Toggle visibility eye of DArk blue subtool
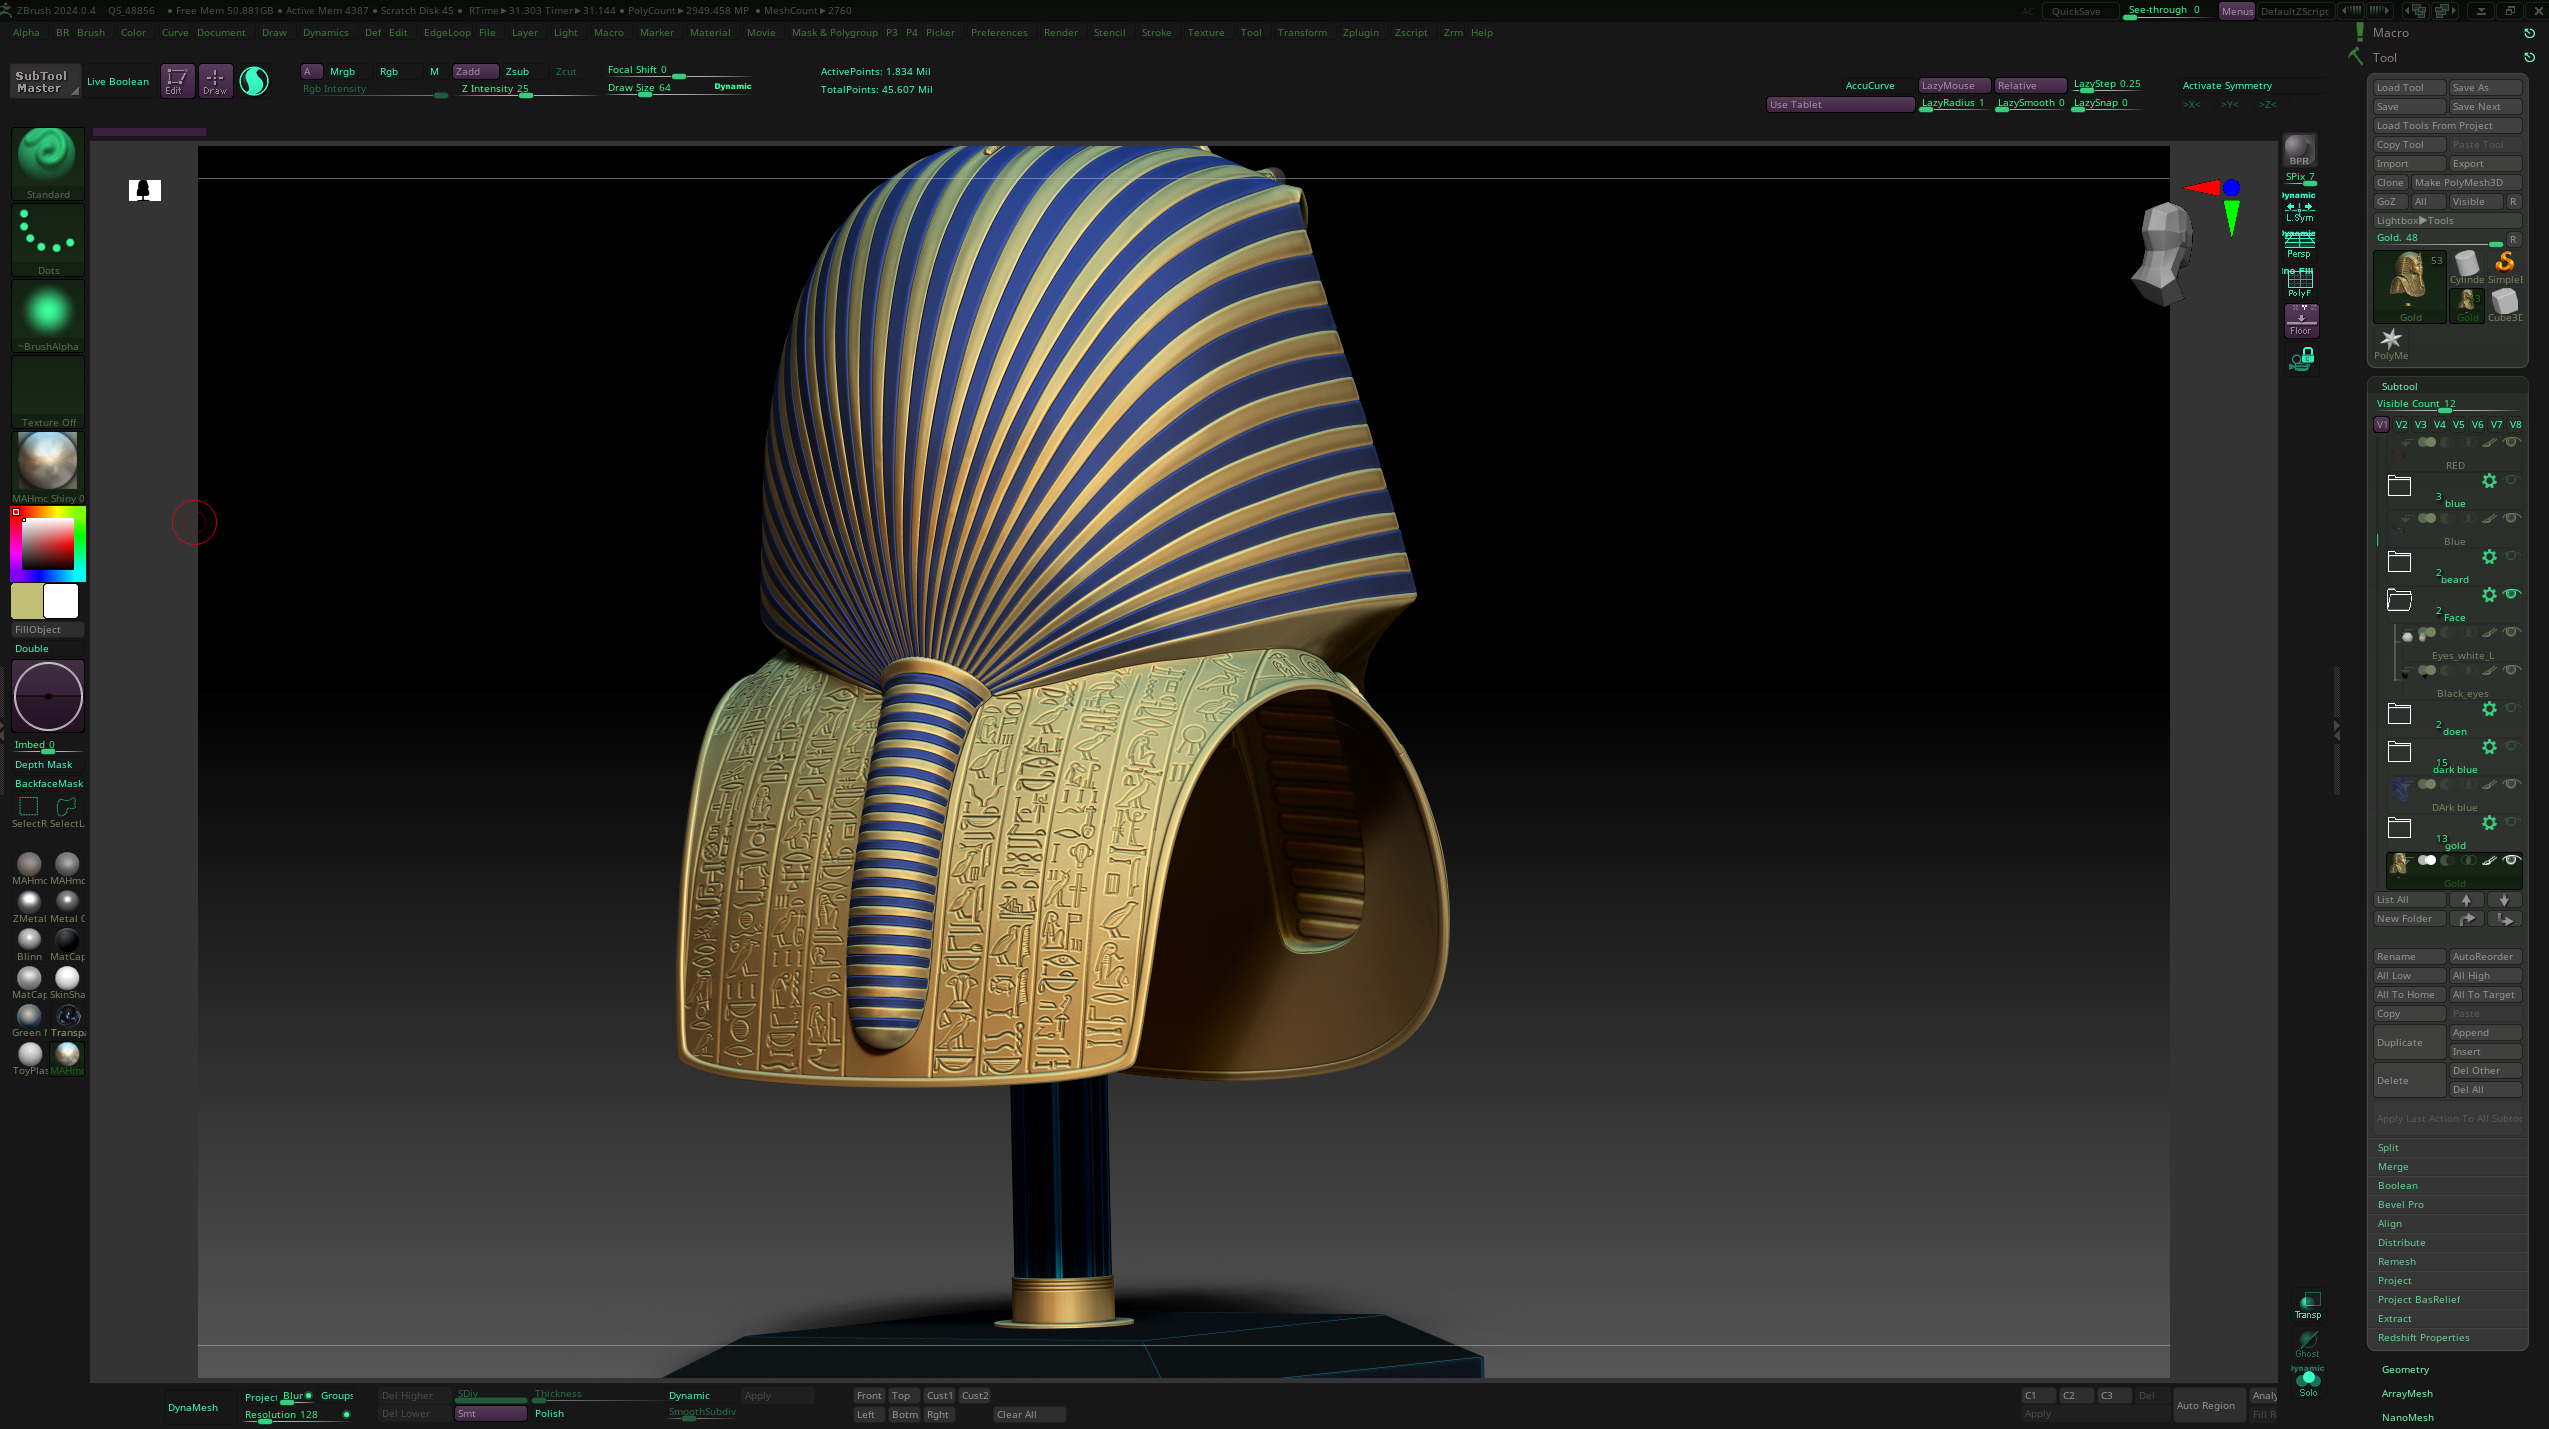Viewport: 2549px width, 1429px height. click(x=2511, y=784)
